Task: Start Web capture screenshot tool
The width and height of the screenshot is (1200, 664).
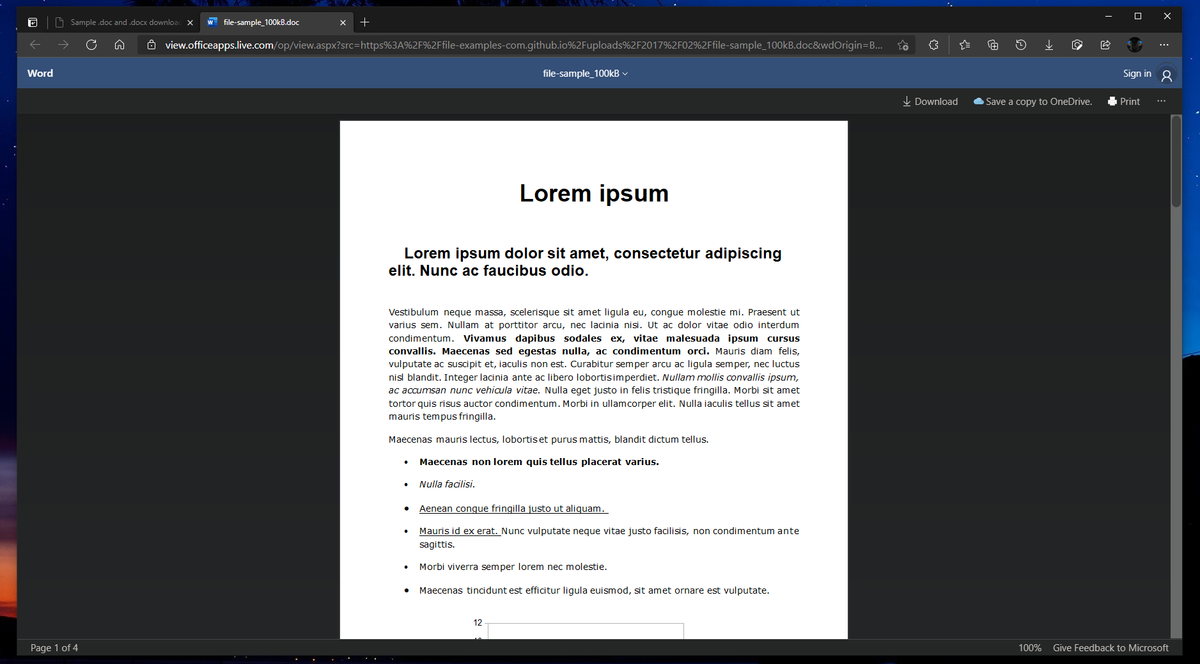Action: [x=1076, y=45]
